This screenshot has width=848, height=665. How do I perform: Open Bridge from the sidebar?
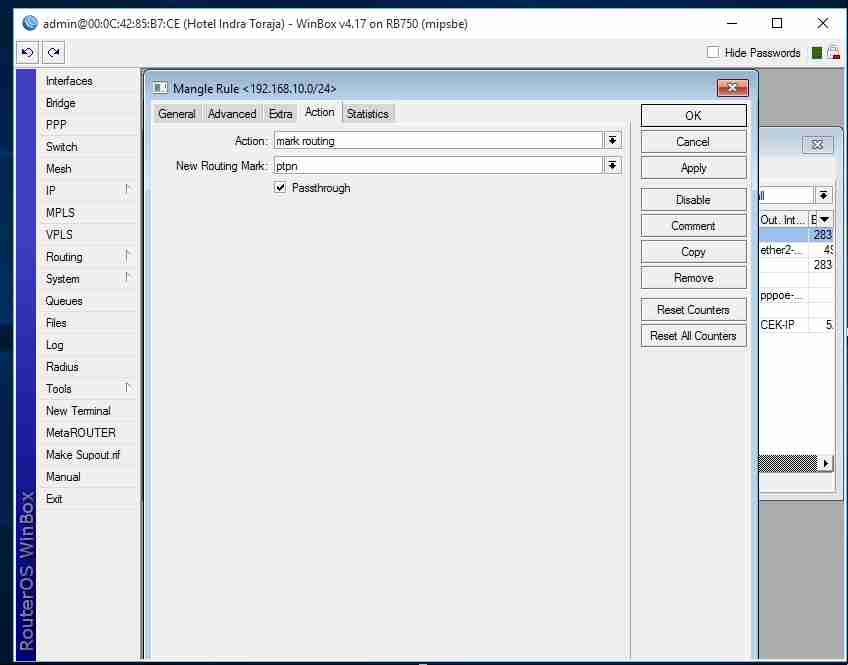point(88,103)
